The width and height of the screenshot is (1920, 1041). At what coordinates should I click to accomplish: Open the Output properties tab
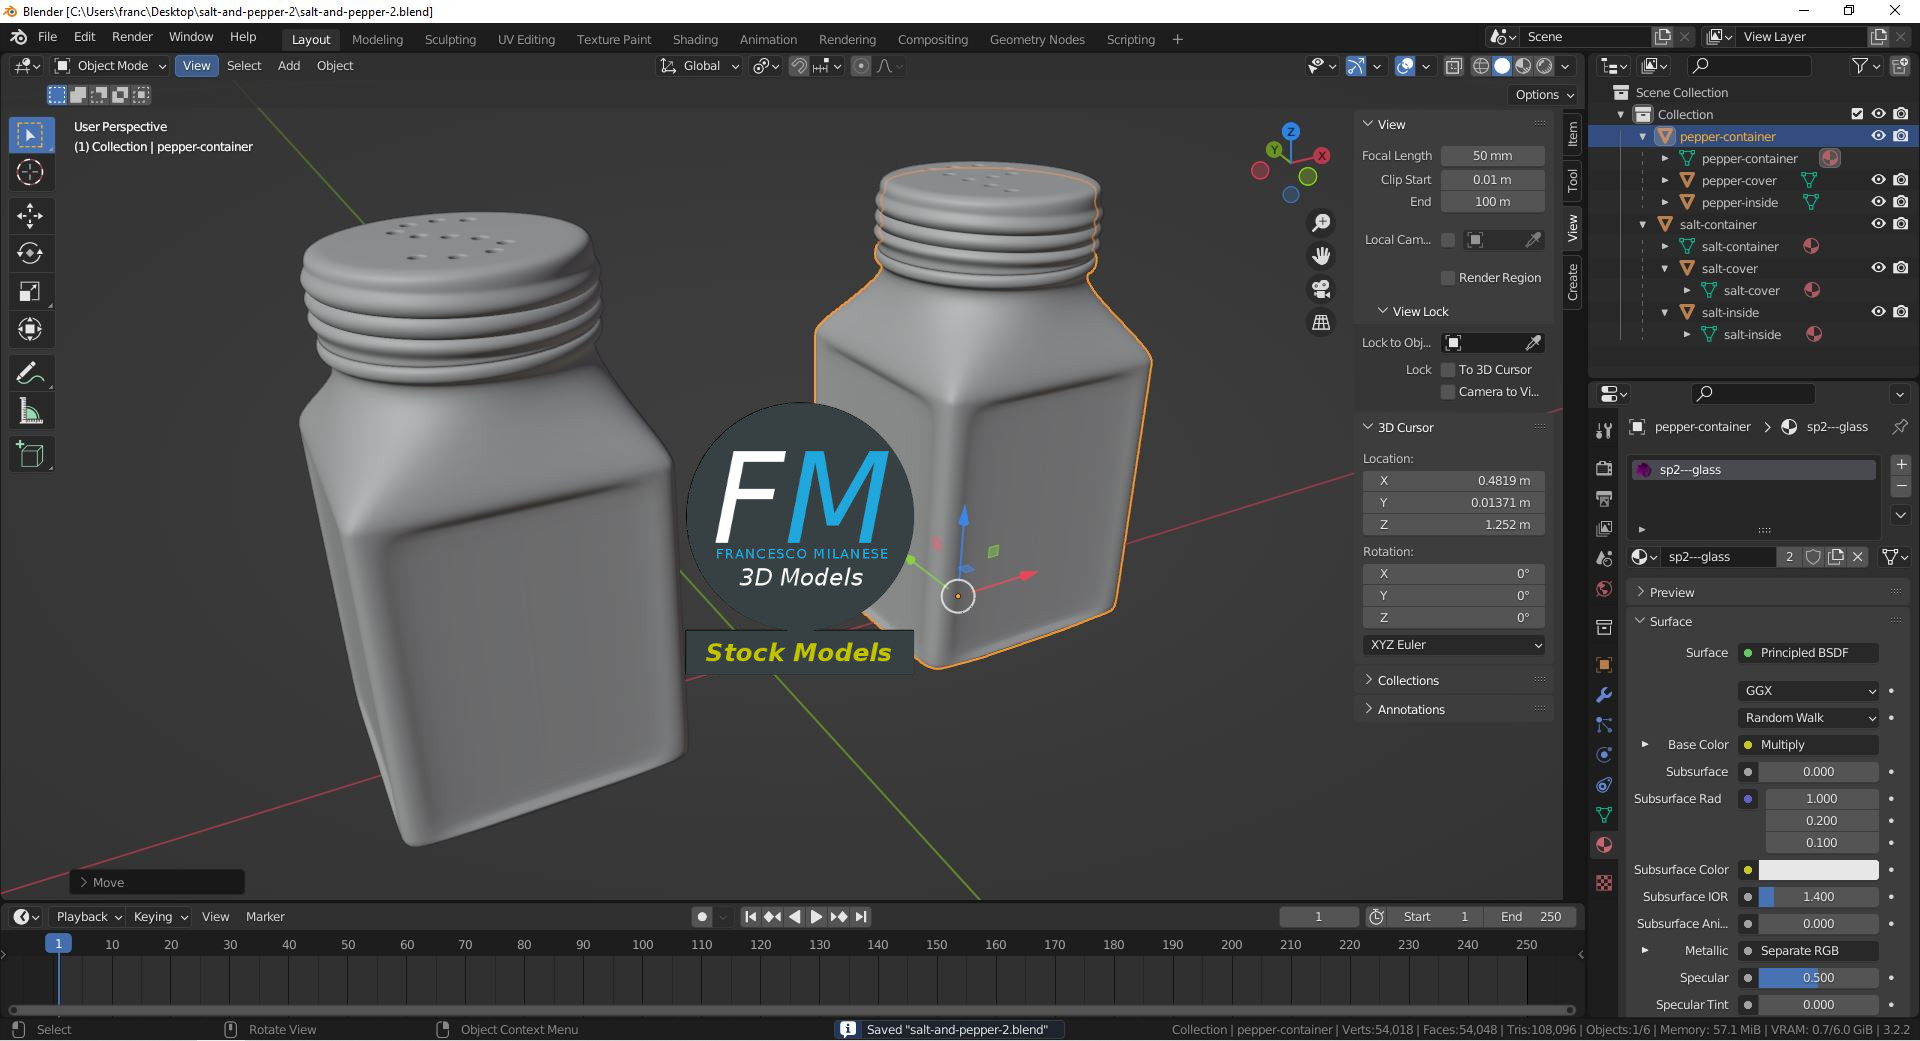tap(1604, 498)
